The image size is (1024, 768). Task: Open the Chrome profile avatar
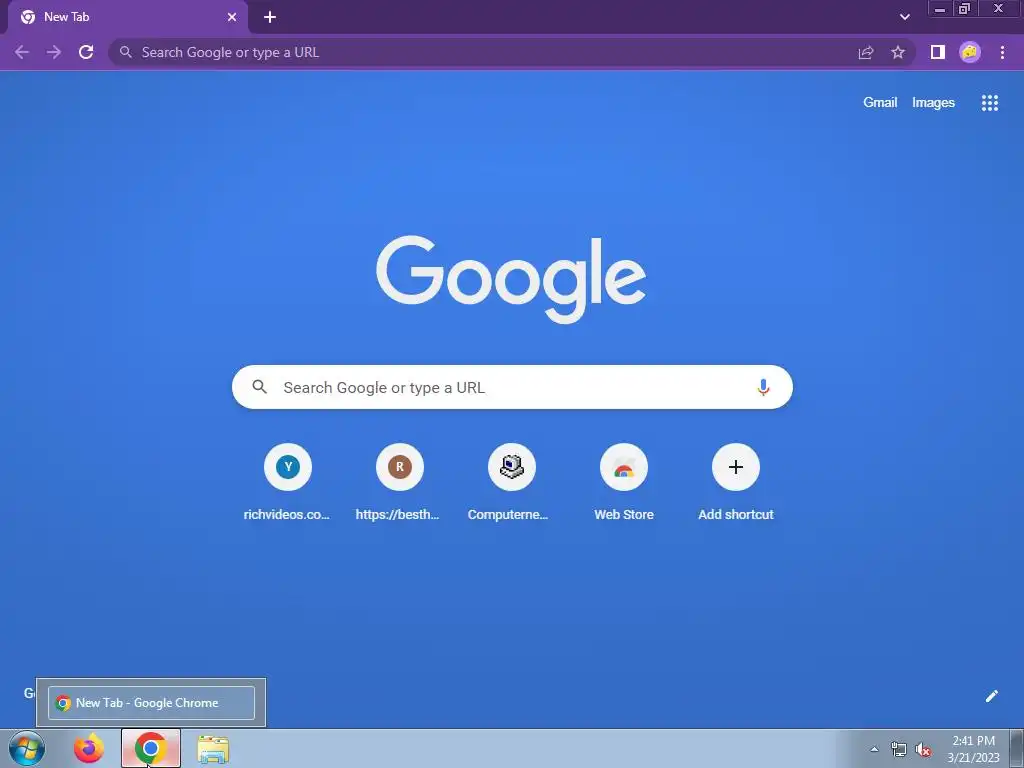[x=970, y=52]
